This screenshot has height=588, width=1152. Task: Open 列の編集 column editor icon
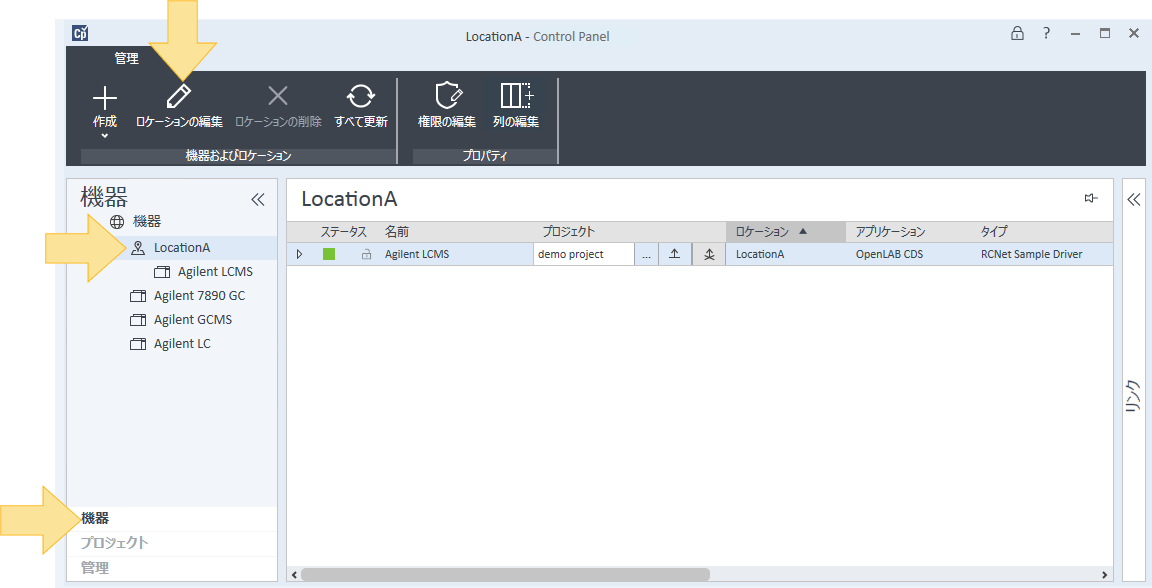[x=515, y=97]
